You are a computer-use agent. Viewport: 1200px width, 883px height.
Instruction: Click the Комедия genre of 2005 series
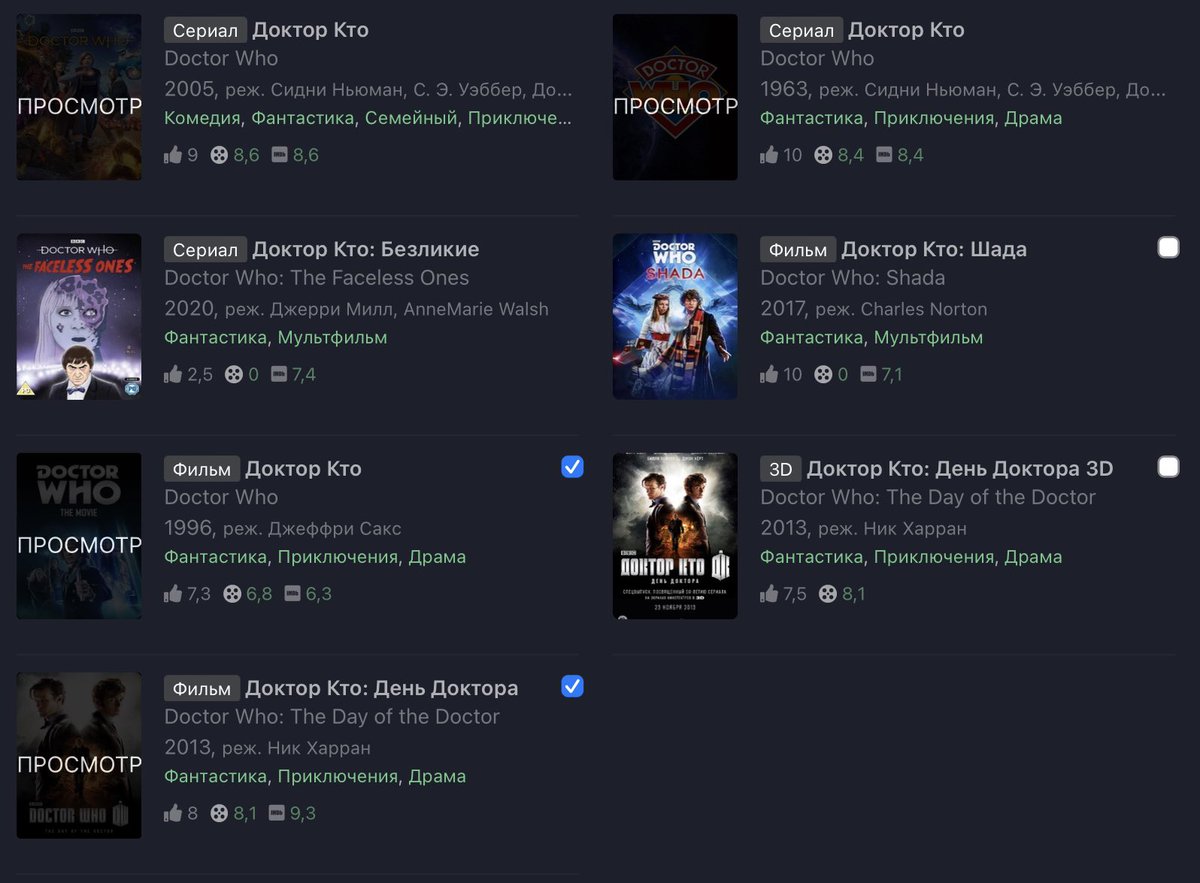tap(203, 118)
